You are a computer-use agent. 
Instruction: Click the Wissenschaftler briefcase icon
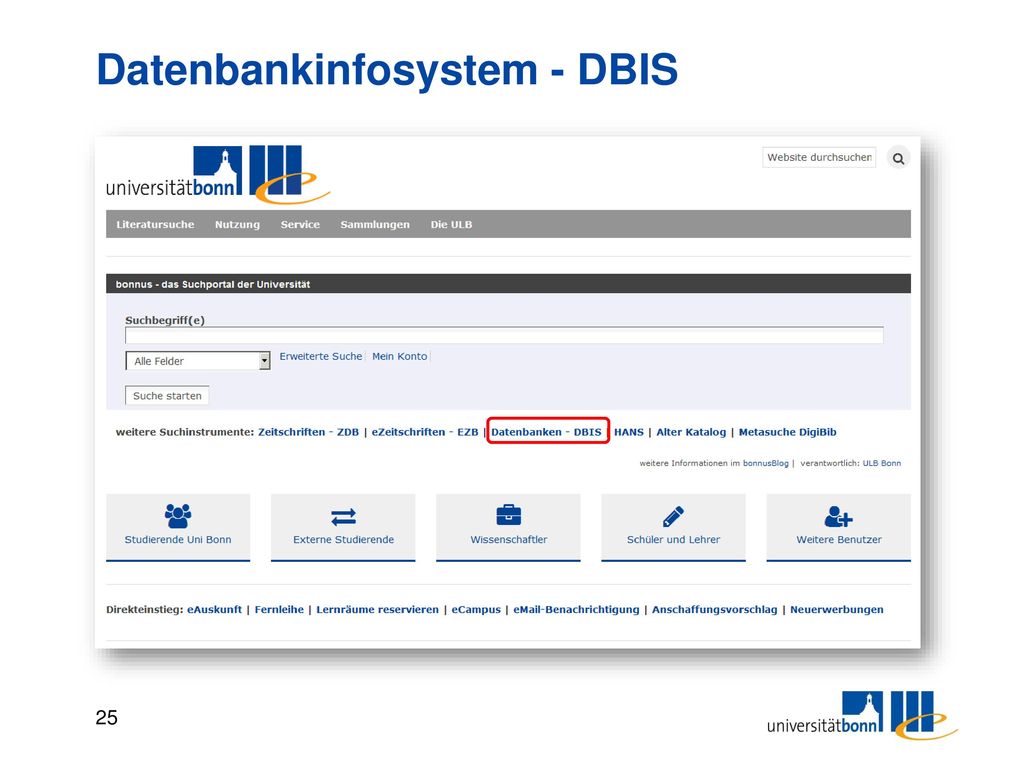click(509, 515)
